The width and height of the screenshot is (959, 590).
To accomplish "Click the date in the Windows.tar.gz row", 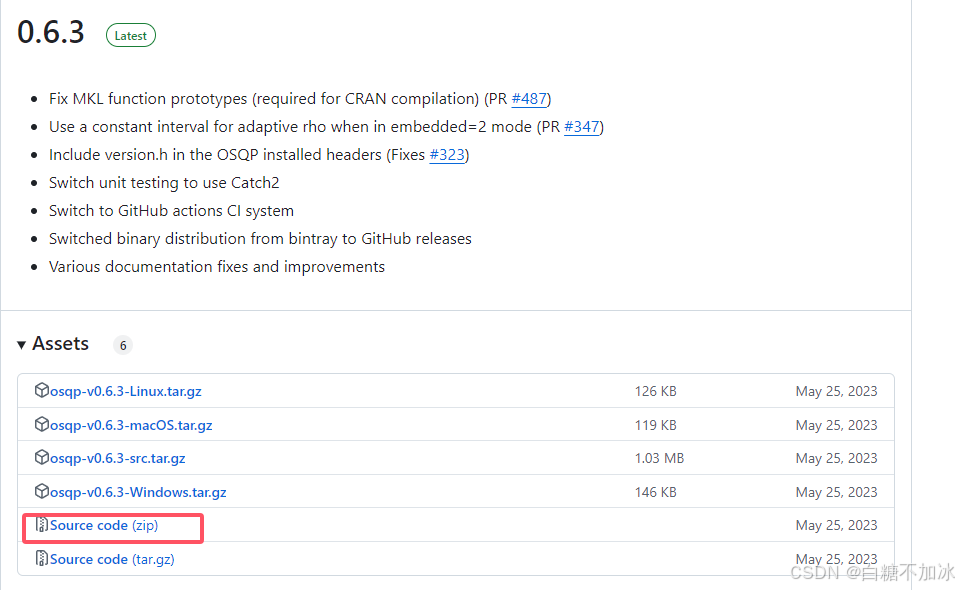I will tap(836, 492).
